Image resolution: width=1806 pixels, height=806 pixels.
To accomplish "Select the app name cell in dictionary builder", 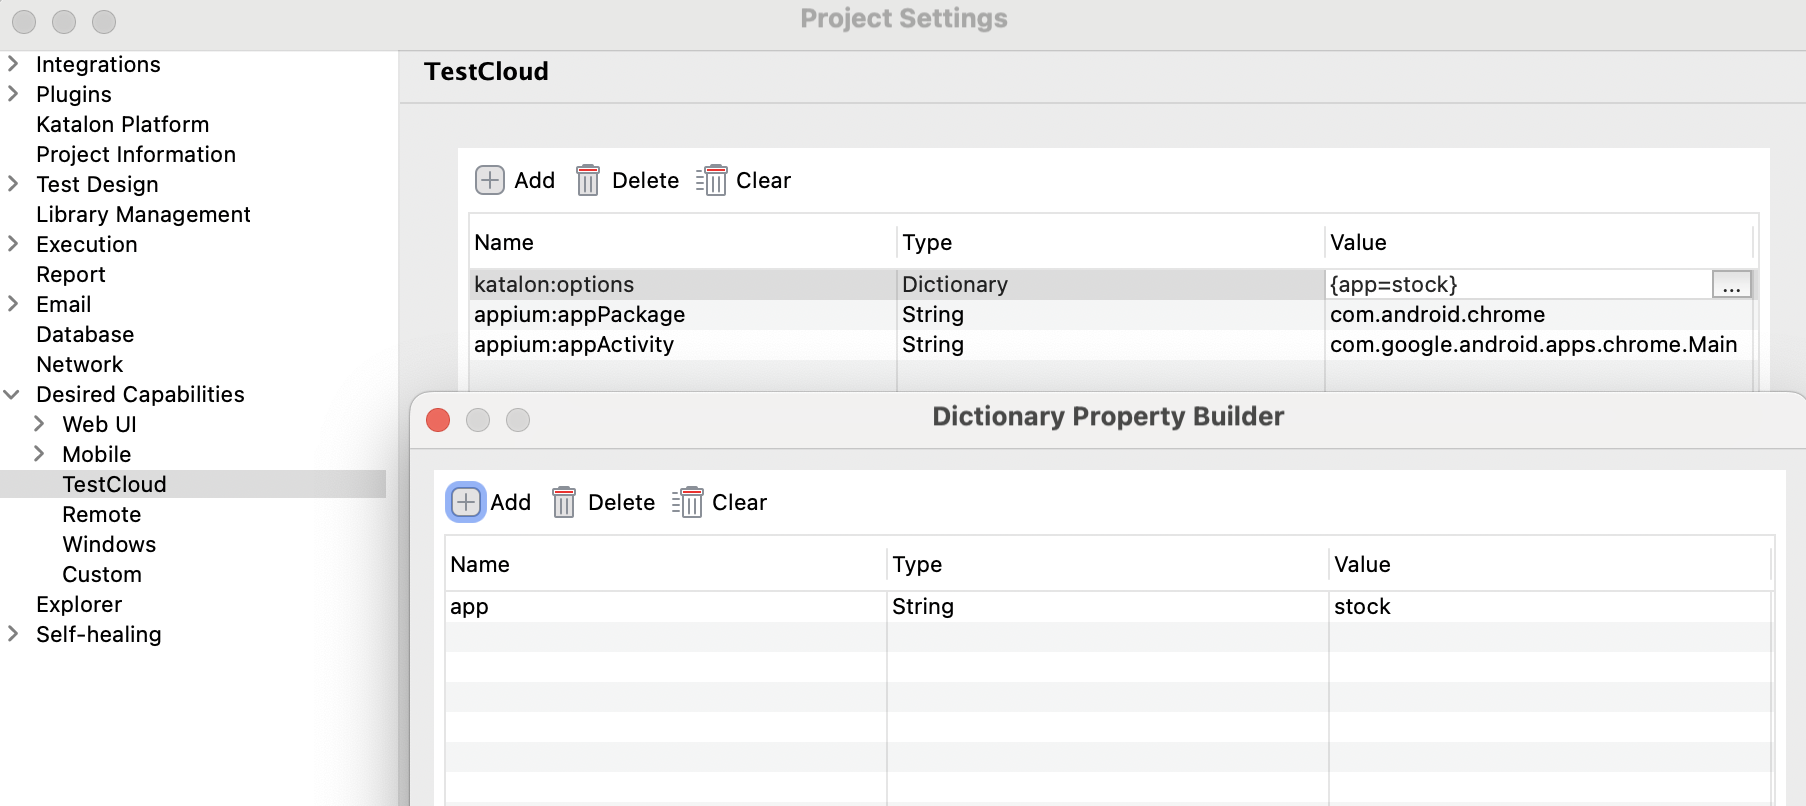I will point(666,607).
